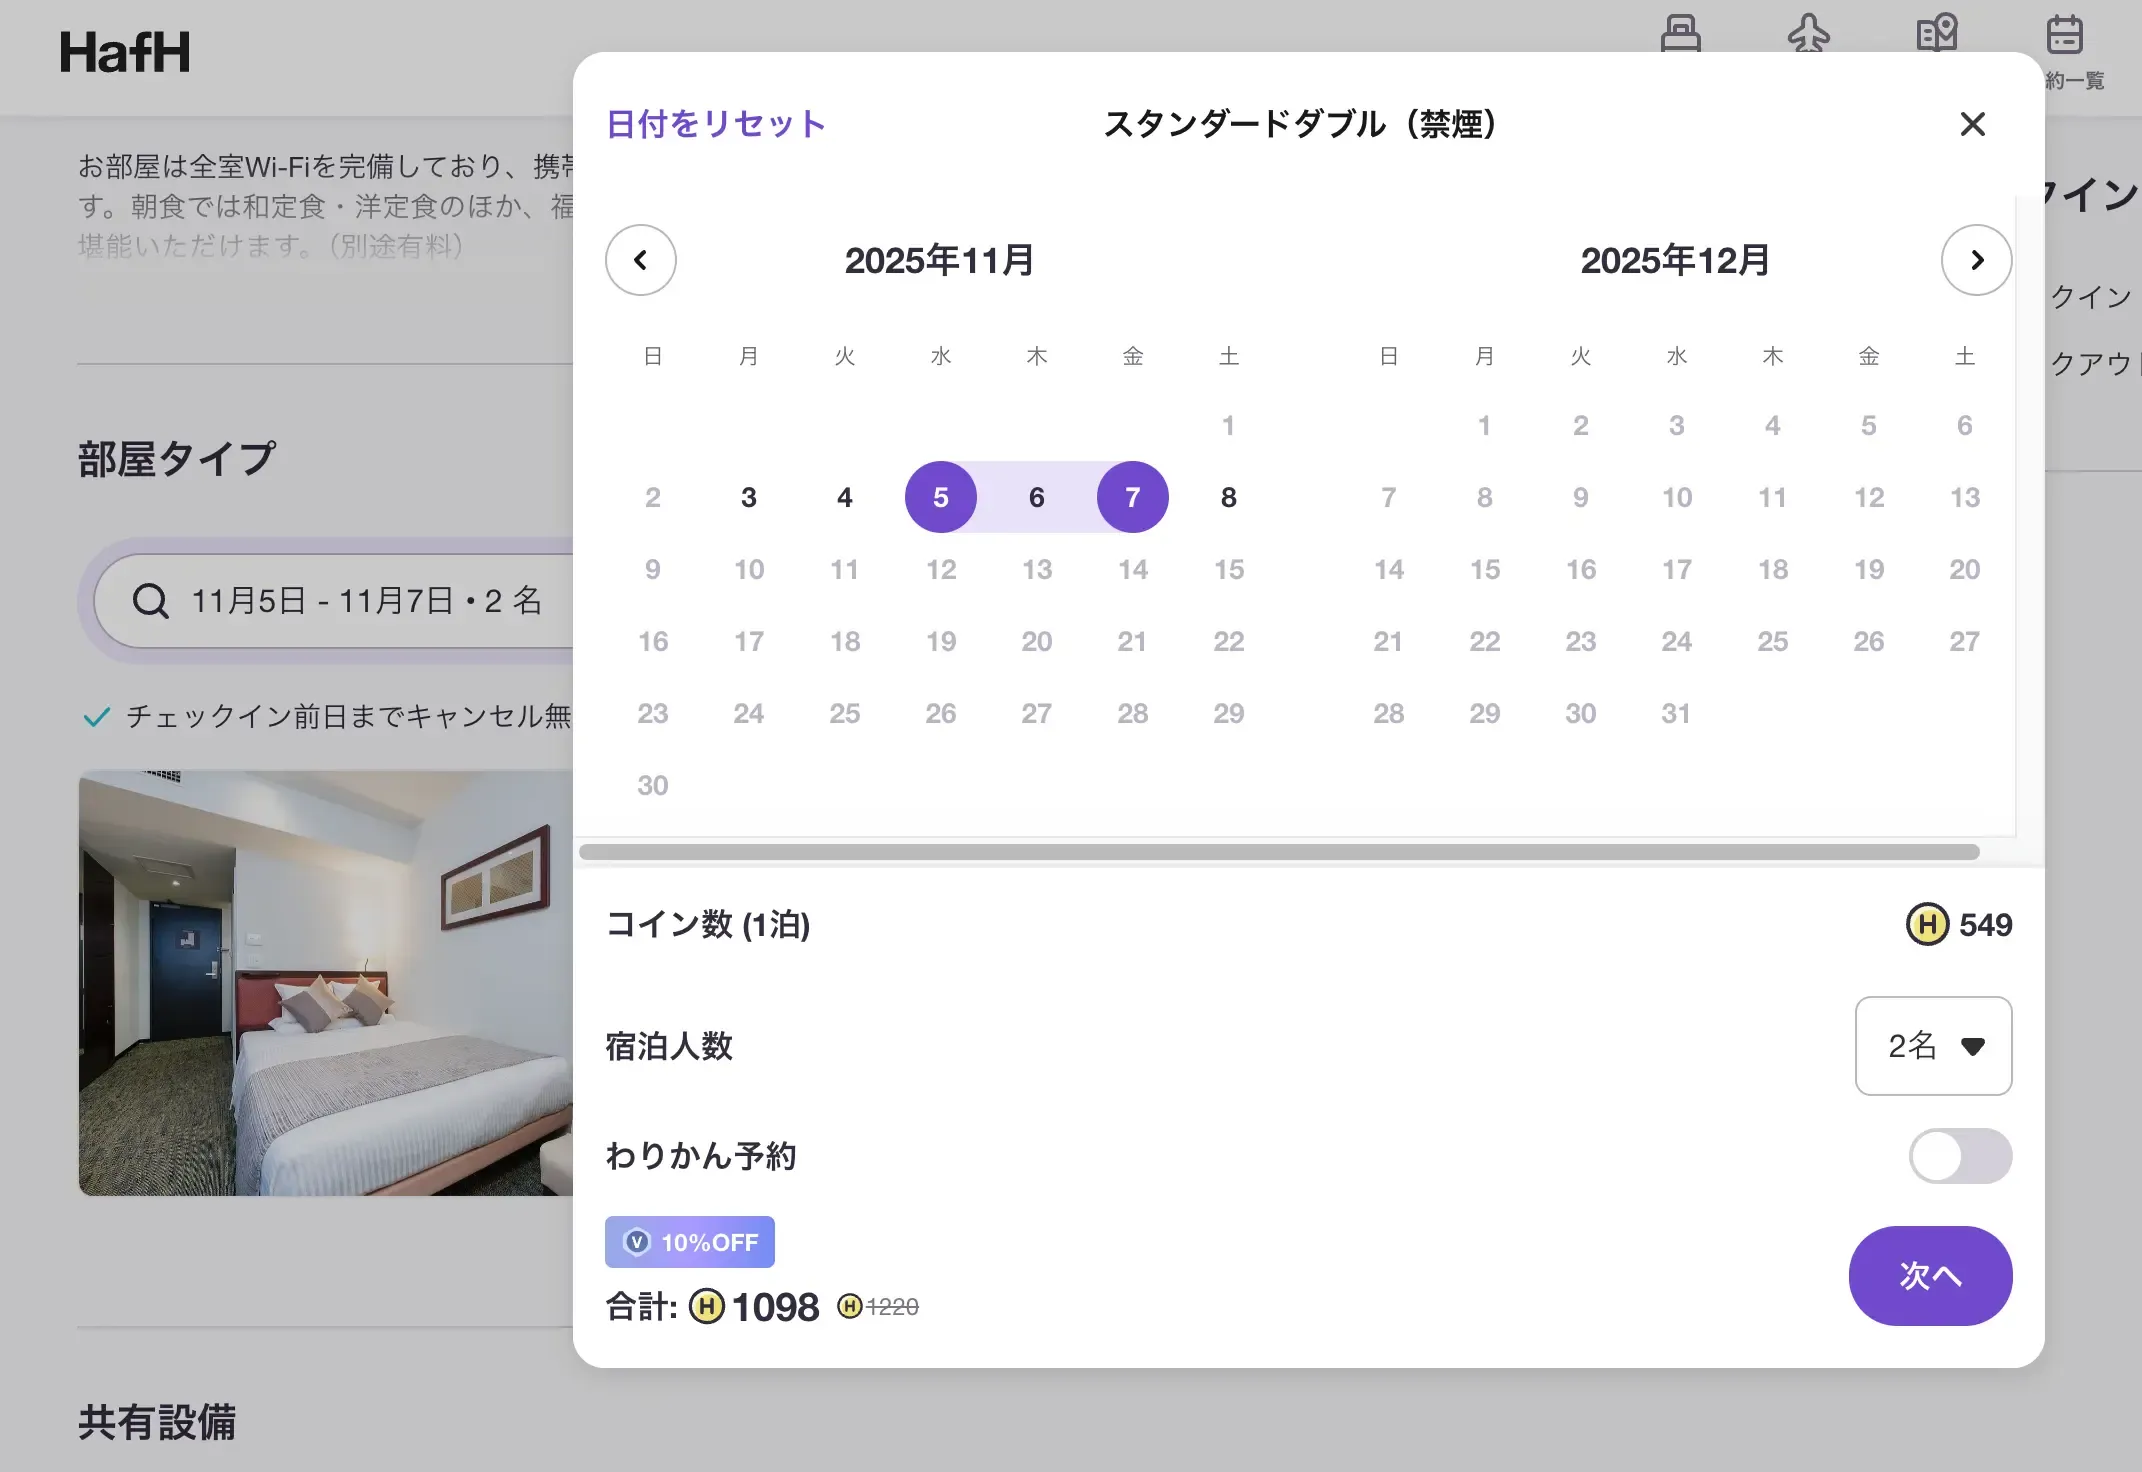Enable the わりかん予約 toggle switch
Image resolution: width=2142 pixels, height=1472 pixels.
1959,1156
